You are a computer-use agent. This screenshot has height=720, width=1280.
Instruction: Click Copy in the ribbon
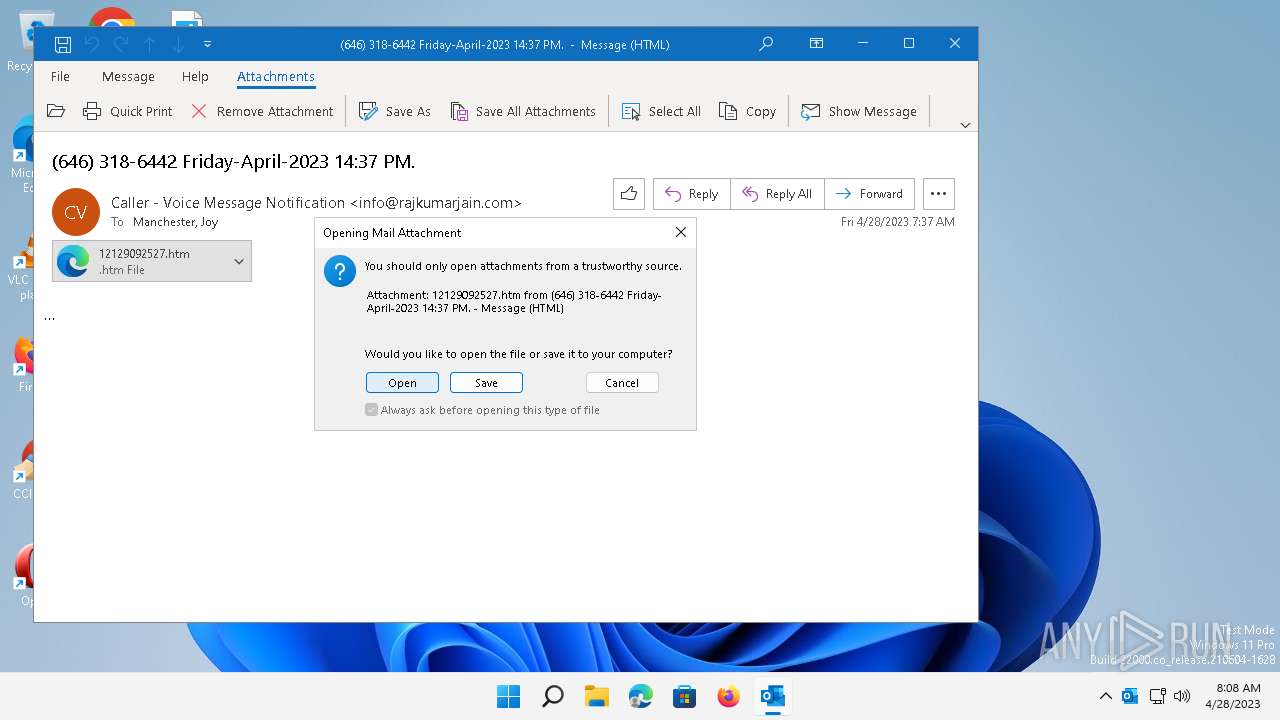(x=748, y=111)
